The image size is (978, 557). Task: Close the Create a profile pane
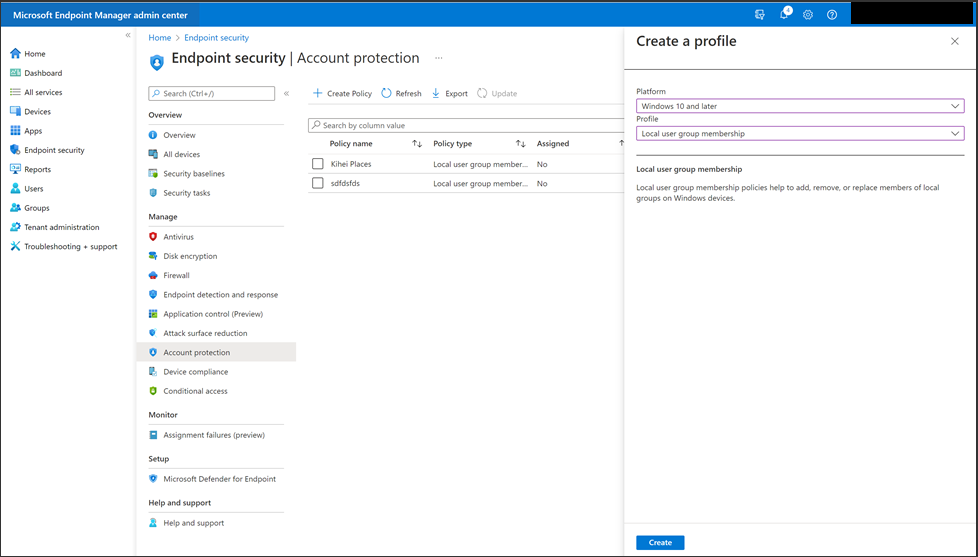point(955,41)
